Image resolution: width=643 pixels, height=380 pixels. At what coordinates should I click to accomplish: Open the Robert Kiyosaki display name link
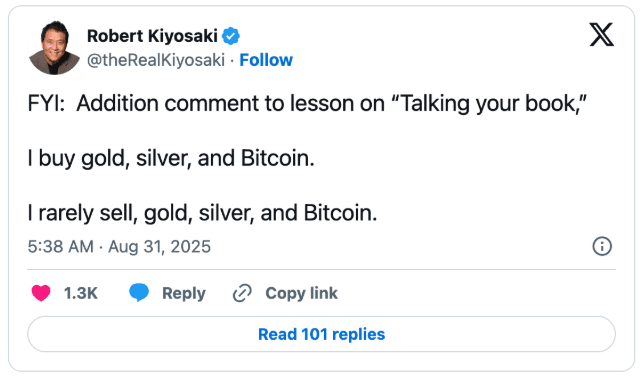coord(152,36)
